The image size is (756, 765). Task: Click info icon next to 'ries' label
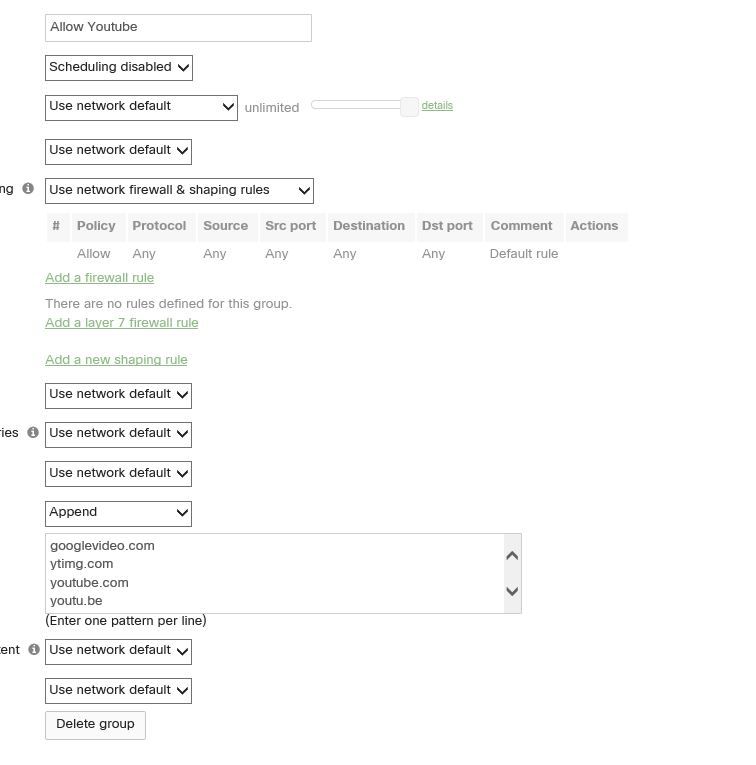point(33,432)
